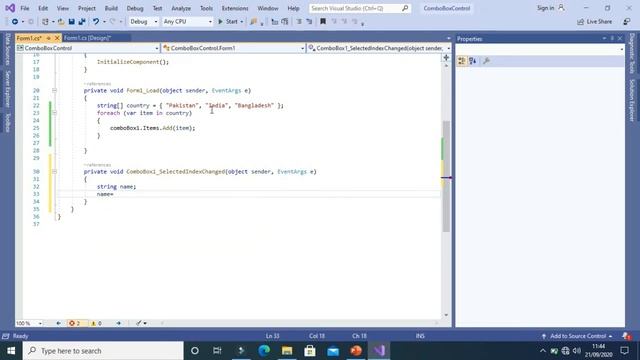Open the Analyze menu

181,8
